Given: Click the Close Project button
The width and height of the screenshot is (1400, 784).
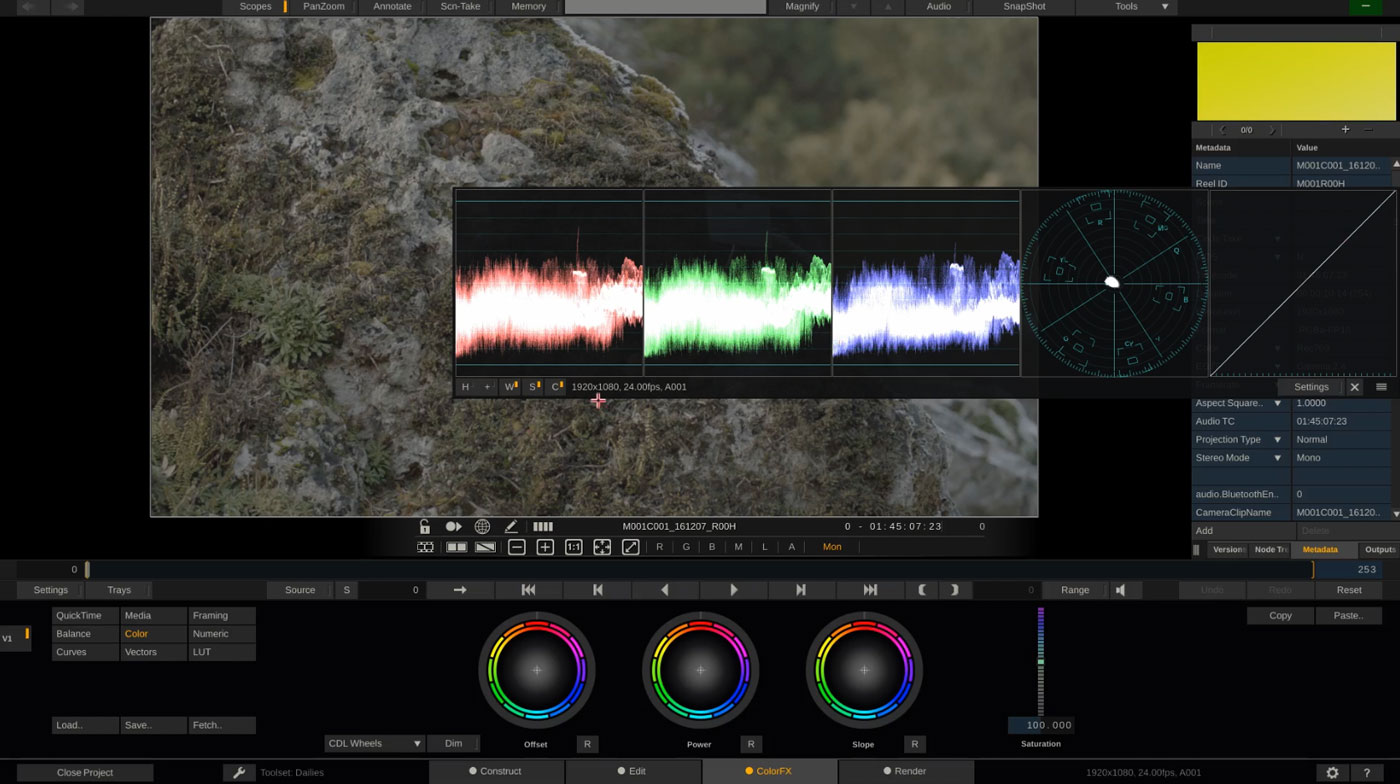Looking at the screenshot, I should (x=85, y=773).
